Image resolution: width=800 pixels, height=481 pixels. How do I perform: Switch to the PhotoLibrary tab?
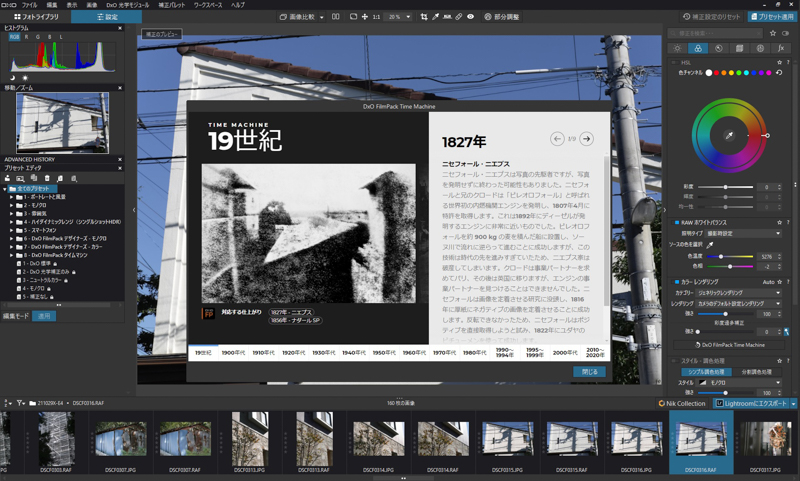pyautogui.click(x=36, y=17)
